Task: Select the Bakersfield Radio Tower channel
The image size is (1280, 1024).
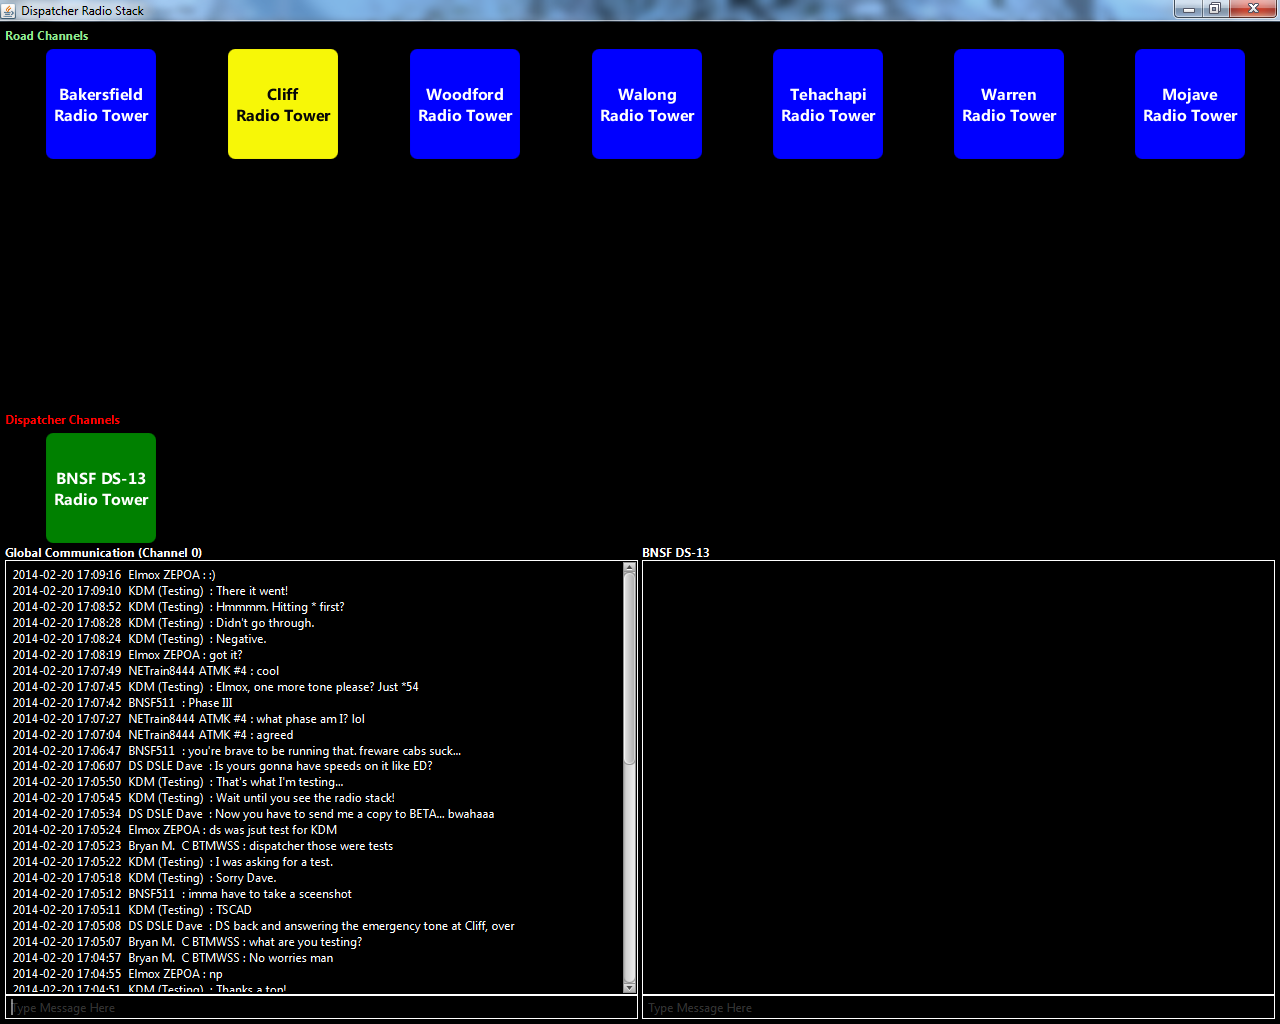Action: pos(101,104)
